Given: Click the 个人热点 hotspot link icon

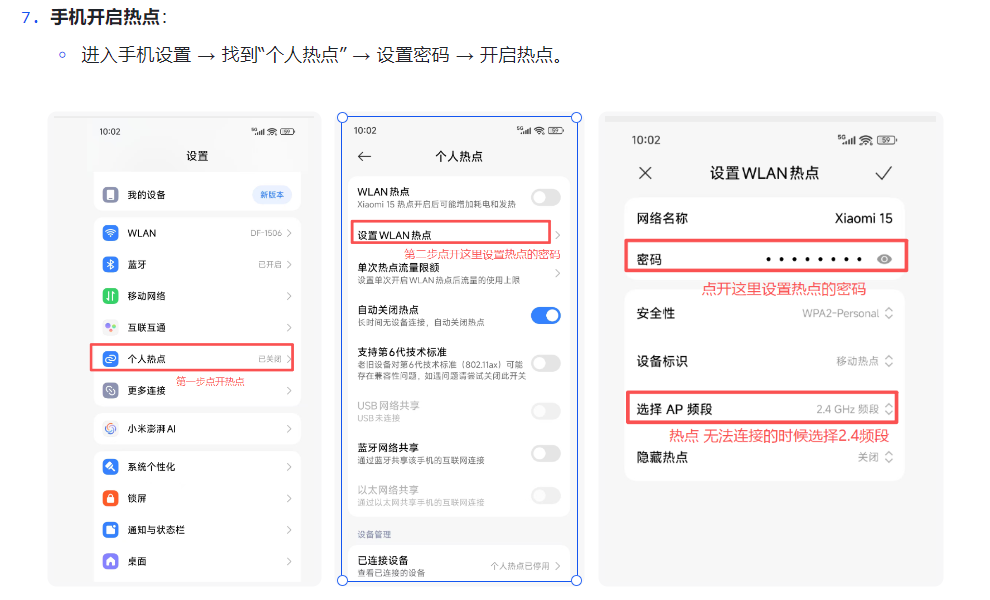Looking at the screenshot, I should click(x=110, y=359).
